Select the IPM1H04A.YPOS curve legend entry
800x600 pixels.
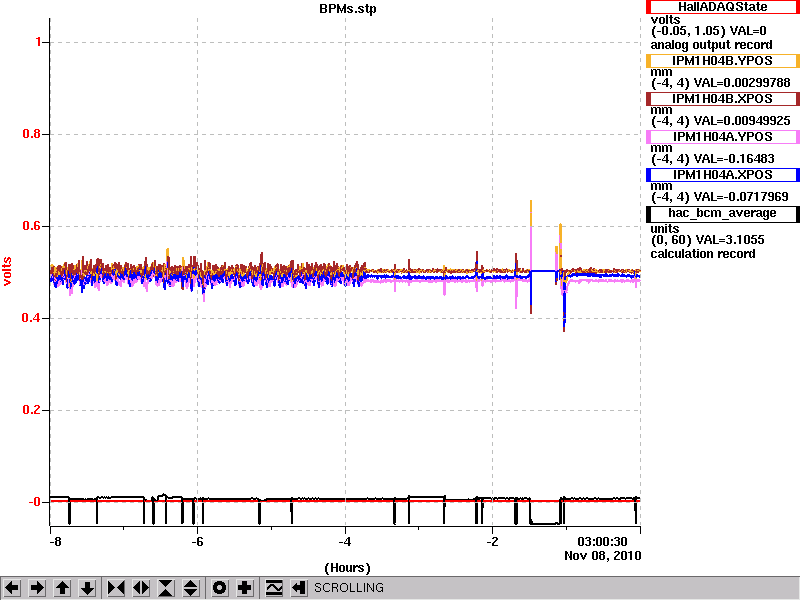pos(722,137)
